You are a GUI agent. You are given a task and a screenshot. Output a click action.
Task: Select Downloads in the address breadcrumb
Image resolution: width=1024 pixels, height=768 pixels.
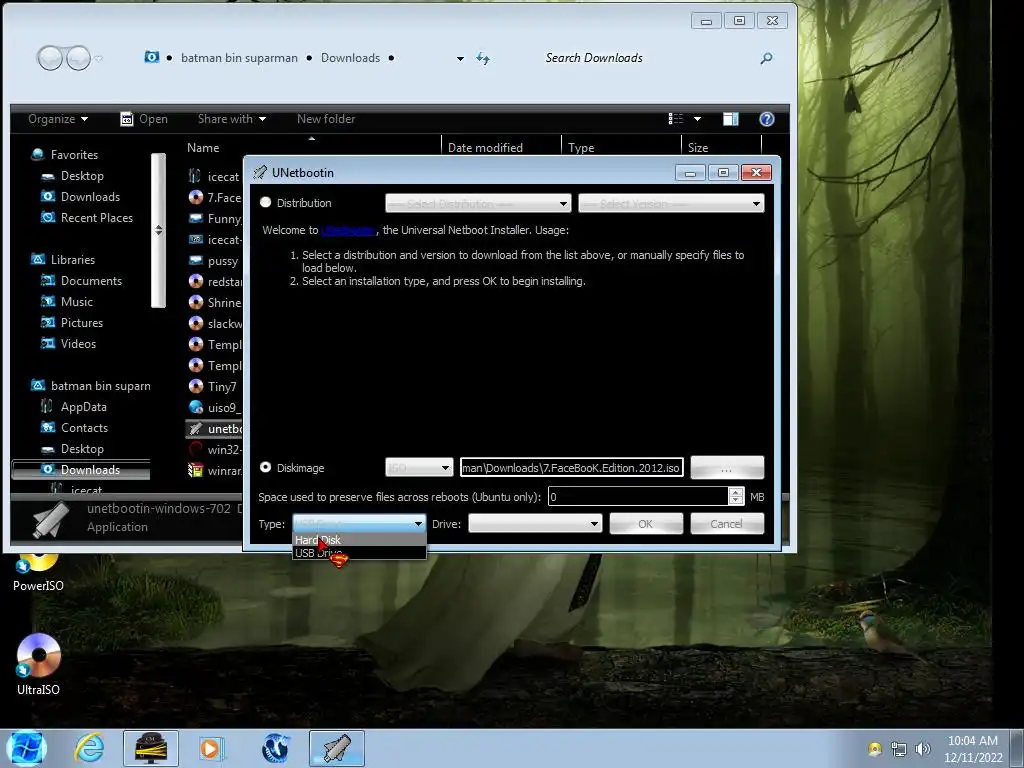tap(350, 58)
